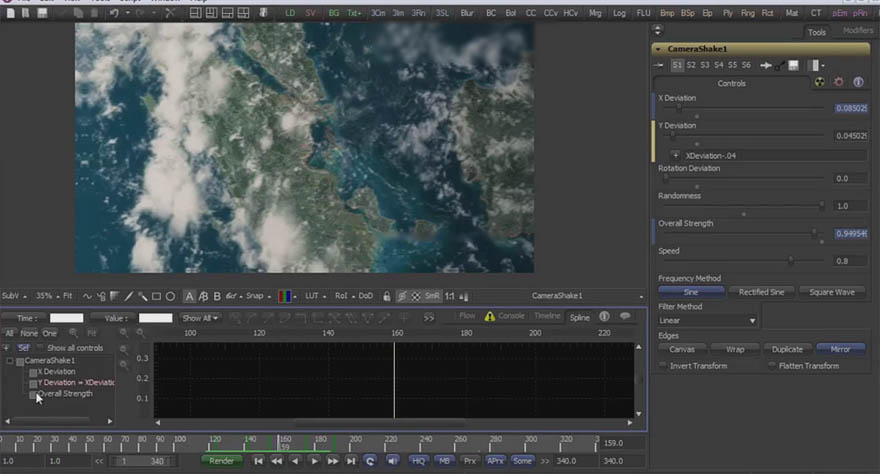Screen dimensions: 880x474
Task: Click the chat bubble icon next to Spline
Action: [x=625, y=316]
